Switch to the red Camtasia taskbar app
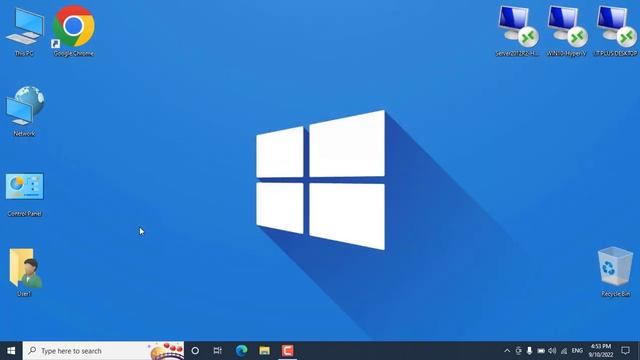Screen dimensions: 640x360 pos(287,351)
